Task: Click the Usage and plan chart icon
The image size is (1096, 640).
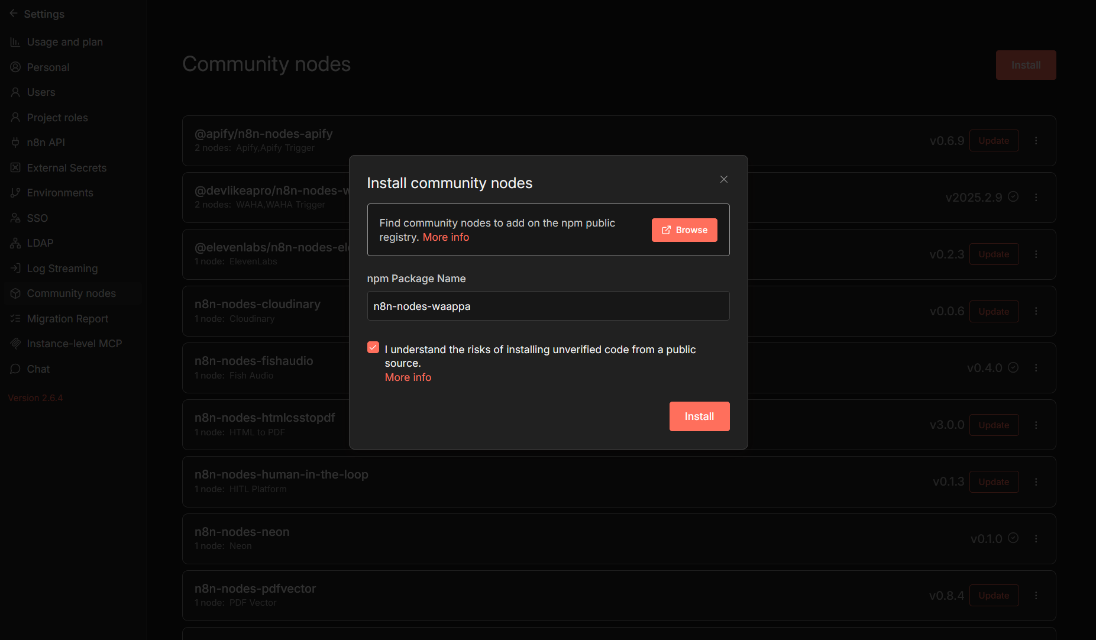Action: tap(15, 42)
